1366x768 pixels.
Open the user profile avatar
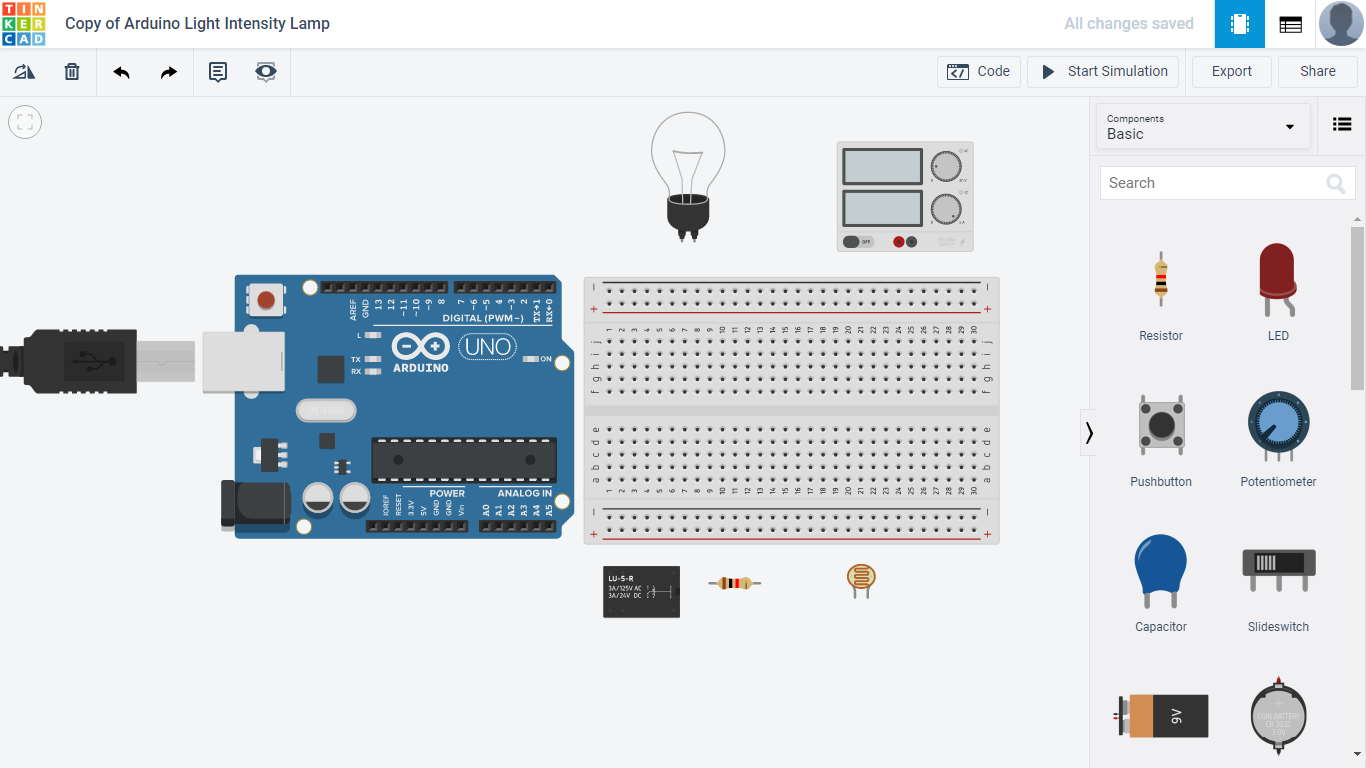click(1341, 24)
